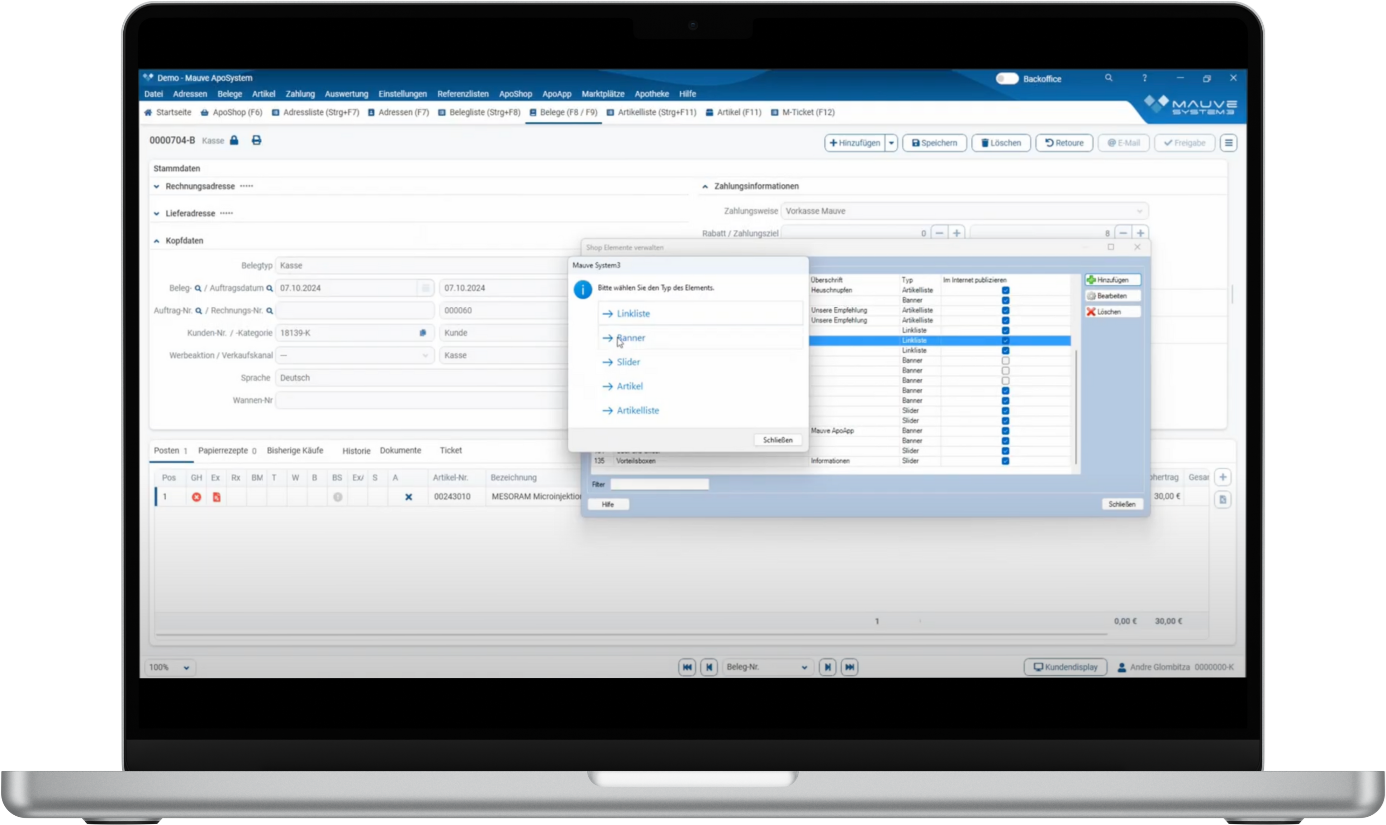Toggle the Backoffice switch
This screenshot has height=825, width=1386.
pos(1006,78)
